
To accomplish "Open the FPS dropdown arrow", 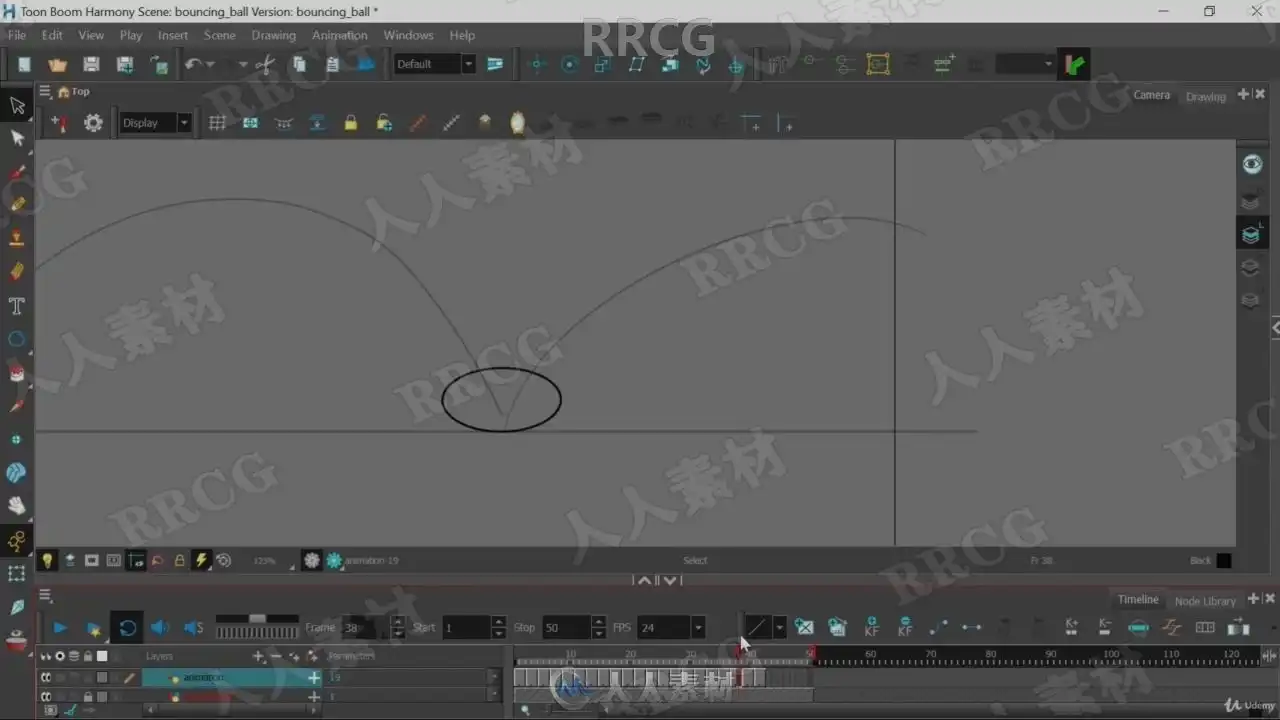I will tap(698, 628).
